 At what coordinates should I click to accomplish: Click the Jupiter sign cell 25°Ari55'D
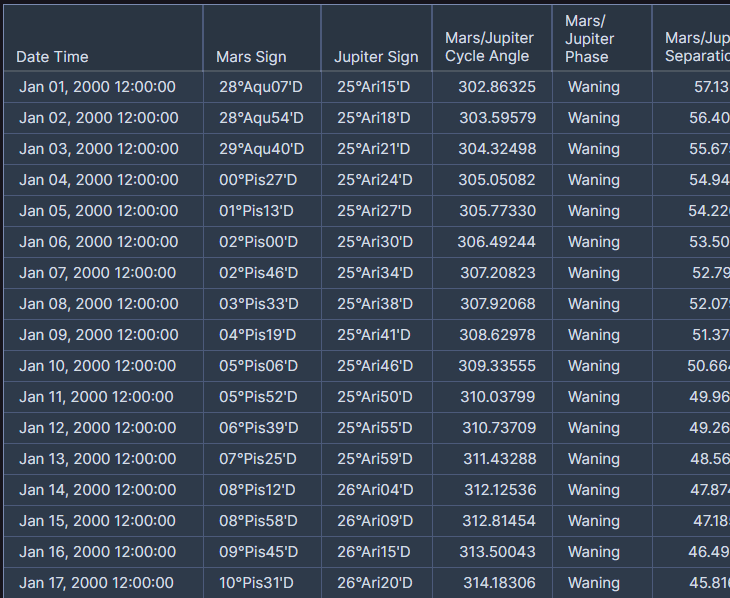(x=374, y=428)
